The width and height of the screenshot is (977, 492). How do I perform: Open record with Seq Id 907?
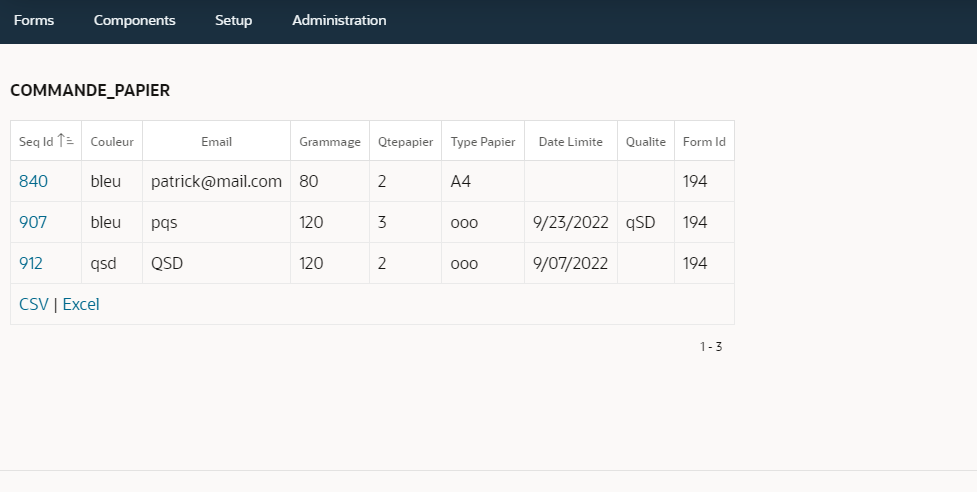tap(32, 222)
